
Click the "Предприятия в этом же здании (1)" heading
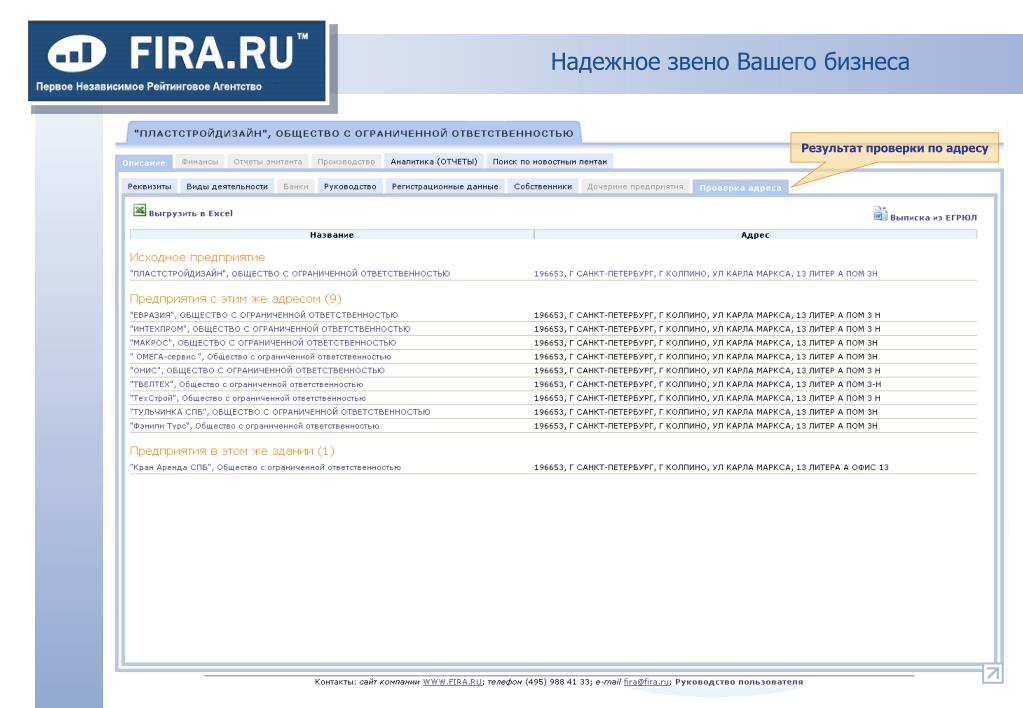[x=232, y=451]
